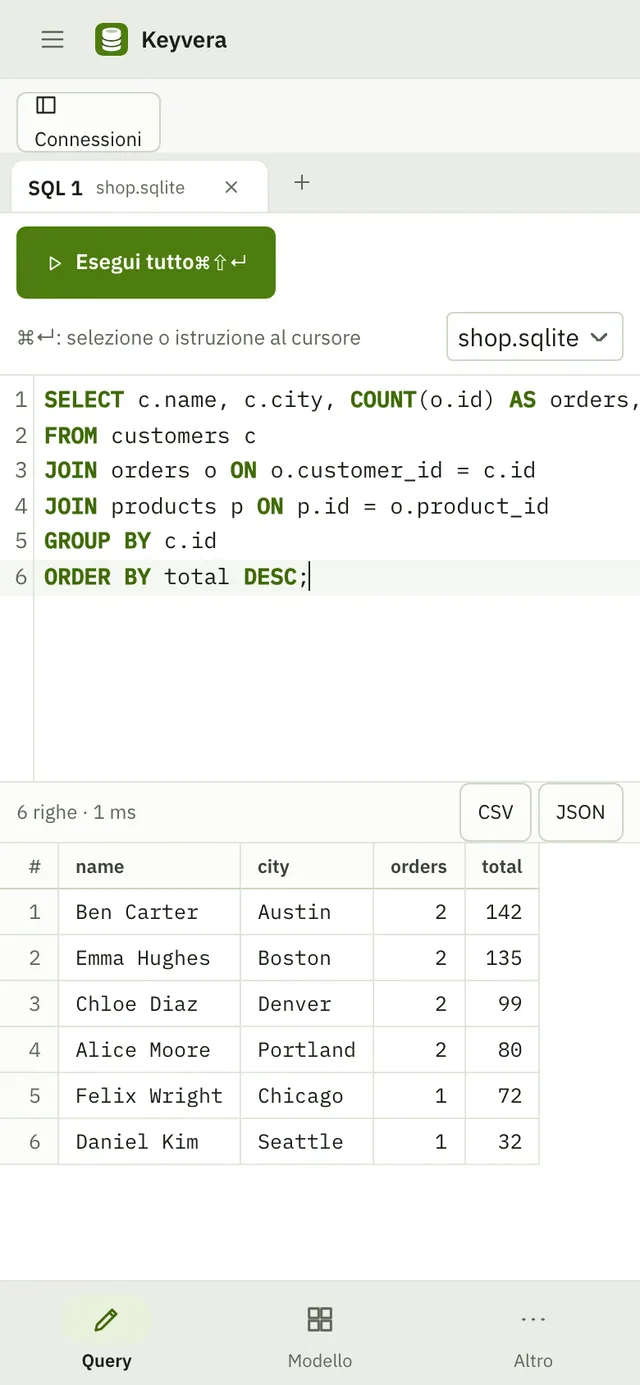
Task: Close the SQL 1 tab
Action: click(x=231, y=187)
